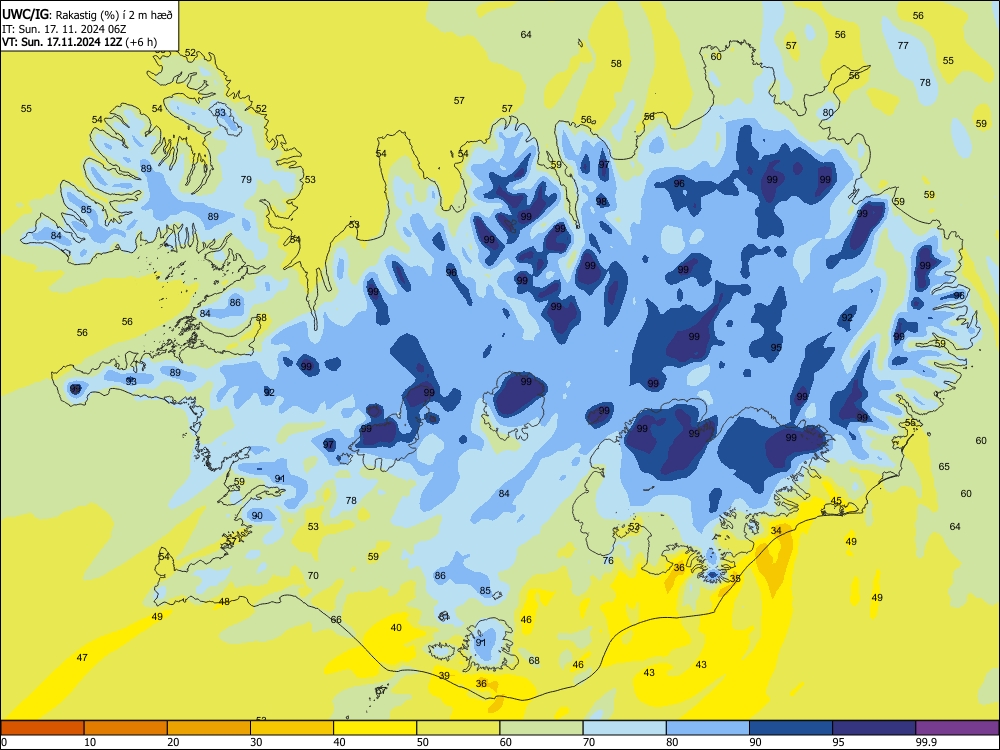Click the map value '45' on the southeast coast
Screen dimensions: 1000x750
tap(836, 501)
